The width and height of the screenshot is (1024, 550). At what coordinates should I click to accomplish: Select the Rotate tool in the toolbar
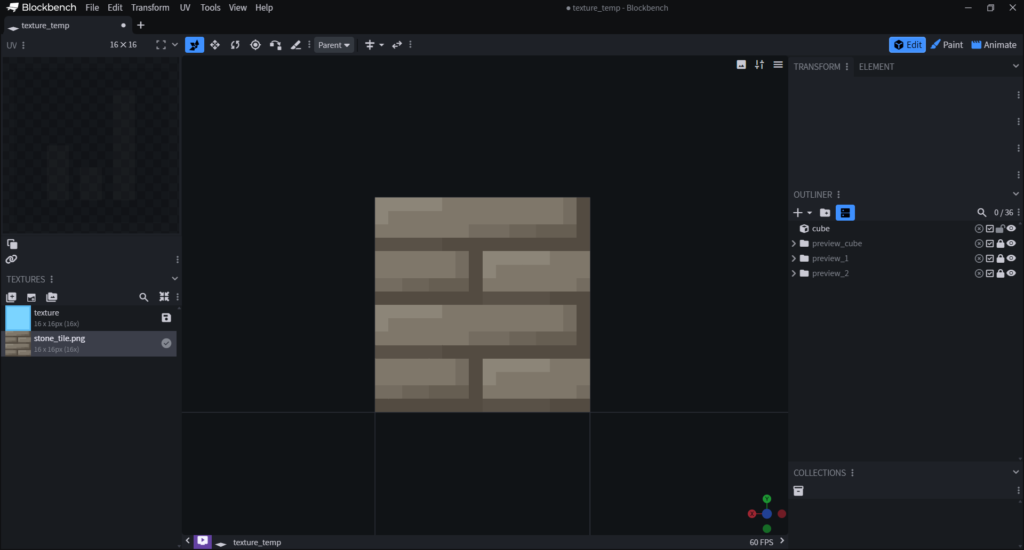[235, 45]
